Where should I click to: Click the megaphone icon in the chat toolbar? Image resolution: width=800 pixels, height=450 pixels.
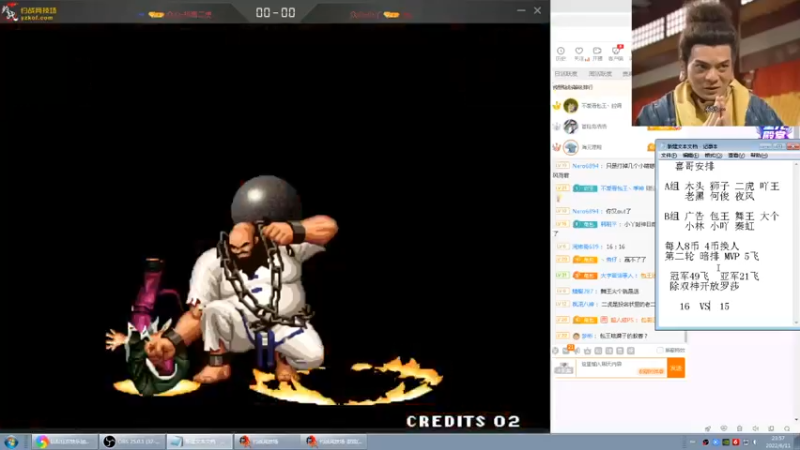pos(578,351)
